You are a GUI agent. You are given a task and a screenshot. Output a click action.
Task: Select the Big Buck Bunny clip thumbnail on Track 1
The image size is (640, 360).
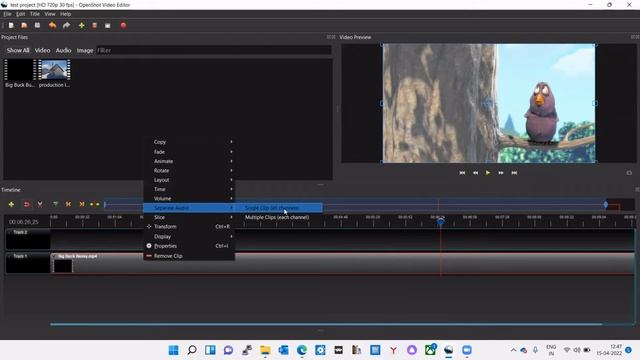point(63,266)
